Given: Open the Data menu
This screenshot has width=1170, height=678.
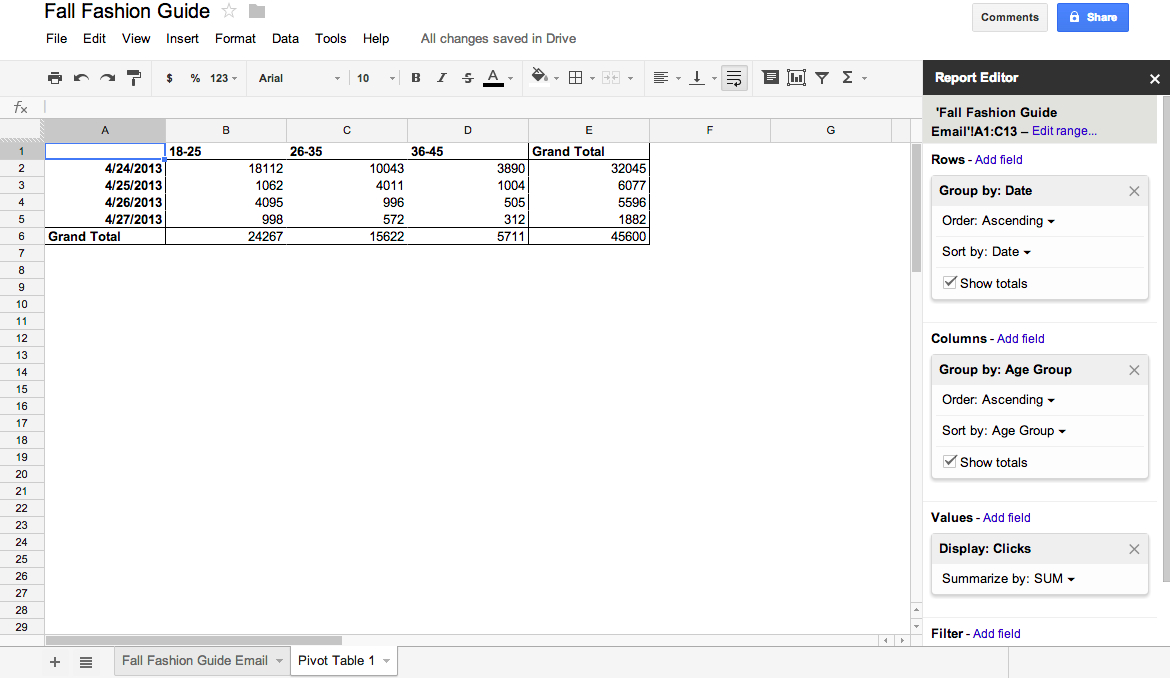Looking at the screenshot, I should tap(285, 39).
